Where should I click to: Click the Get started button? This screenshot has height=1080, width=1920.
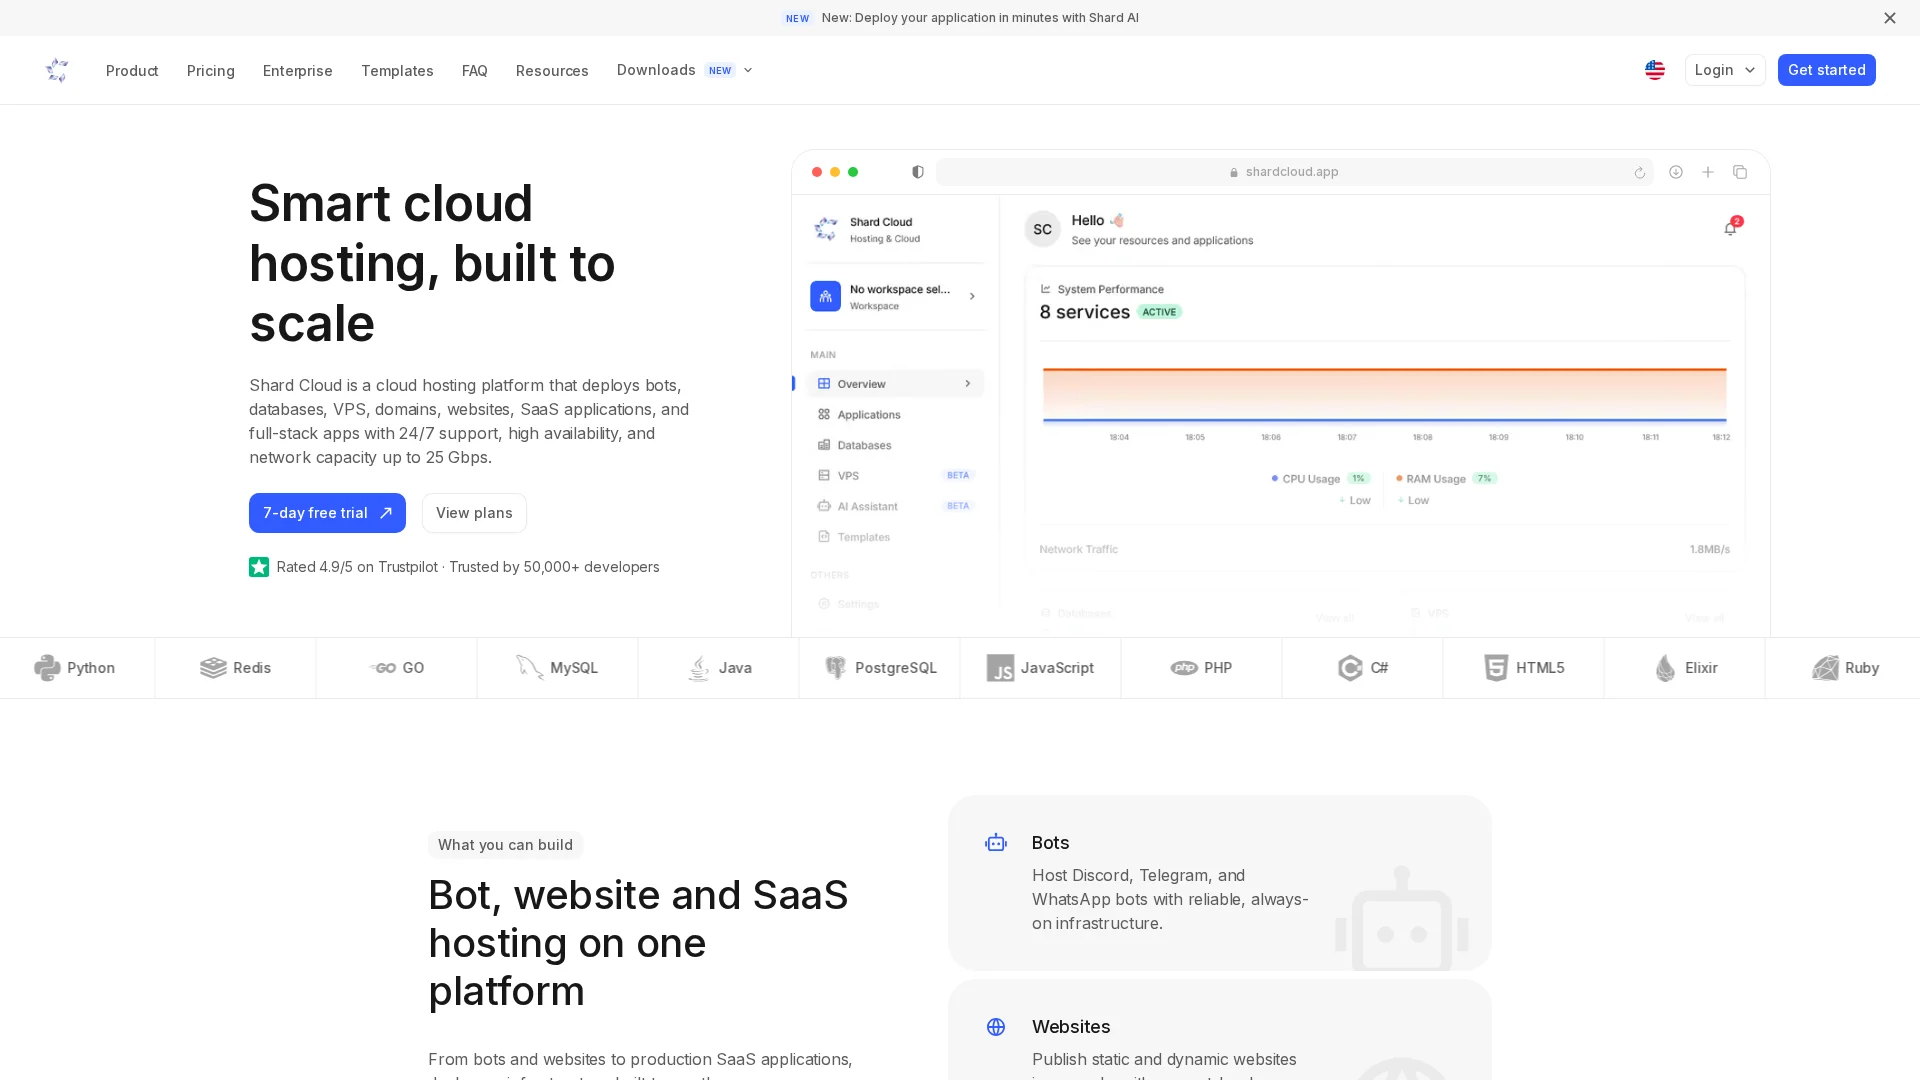click(1826, 70)
